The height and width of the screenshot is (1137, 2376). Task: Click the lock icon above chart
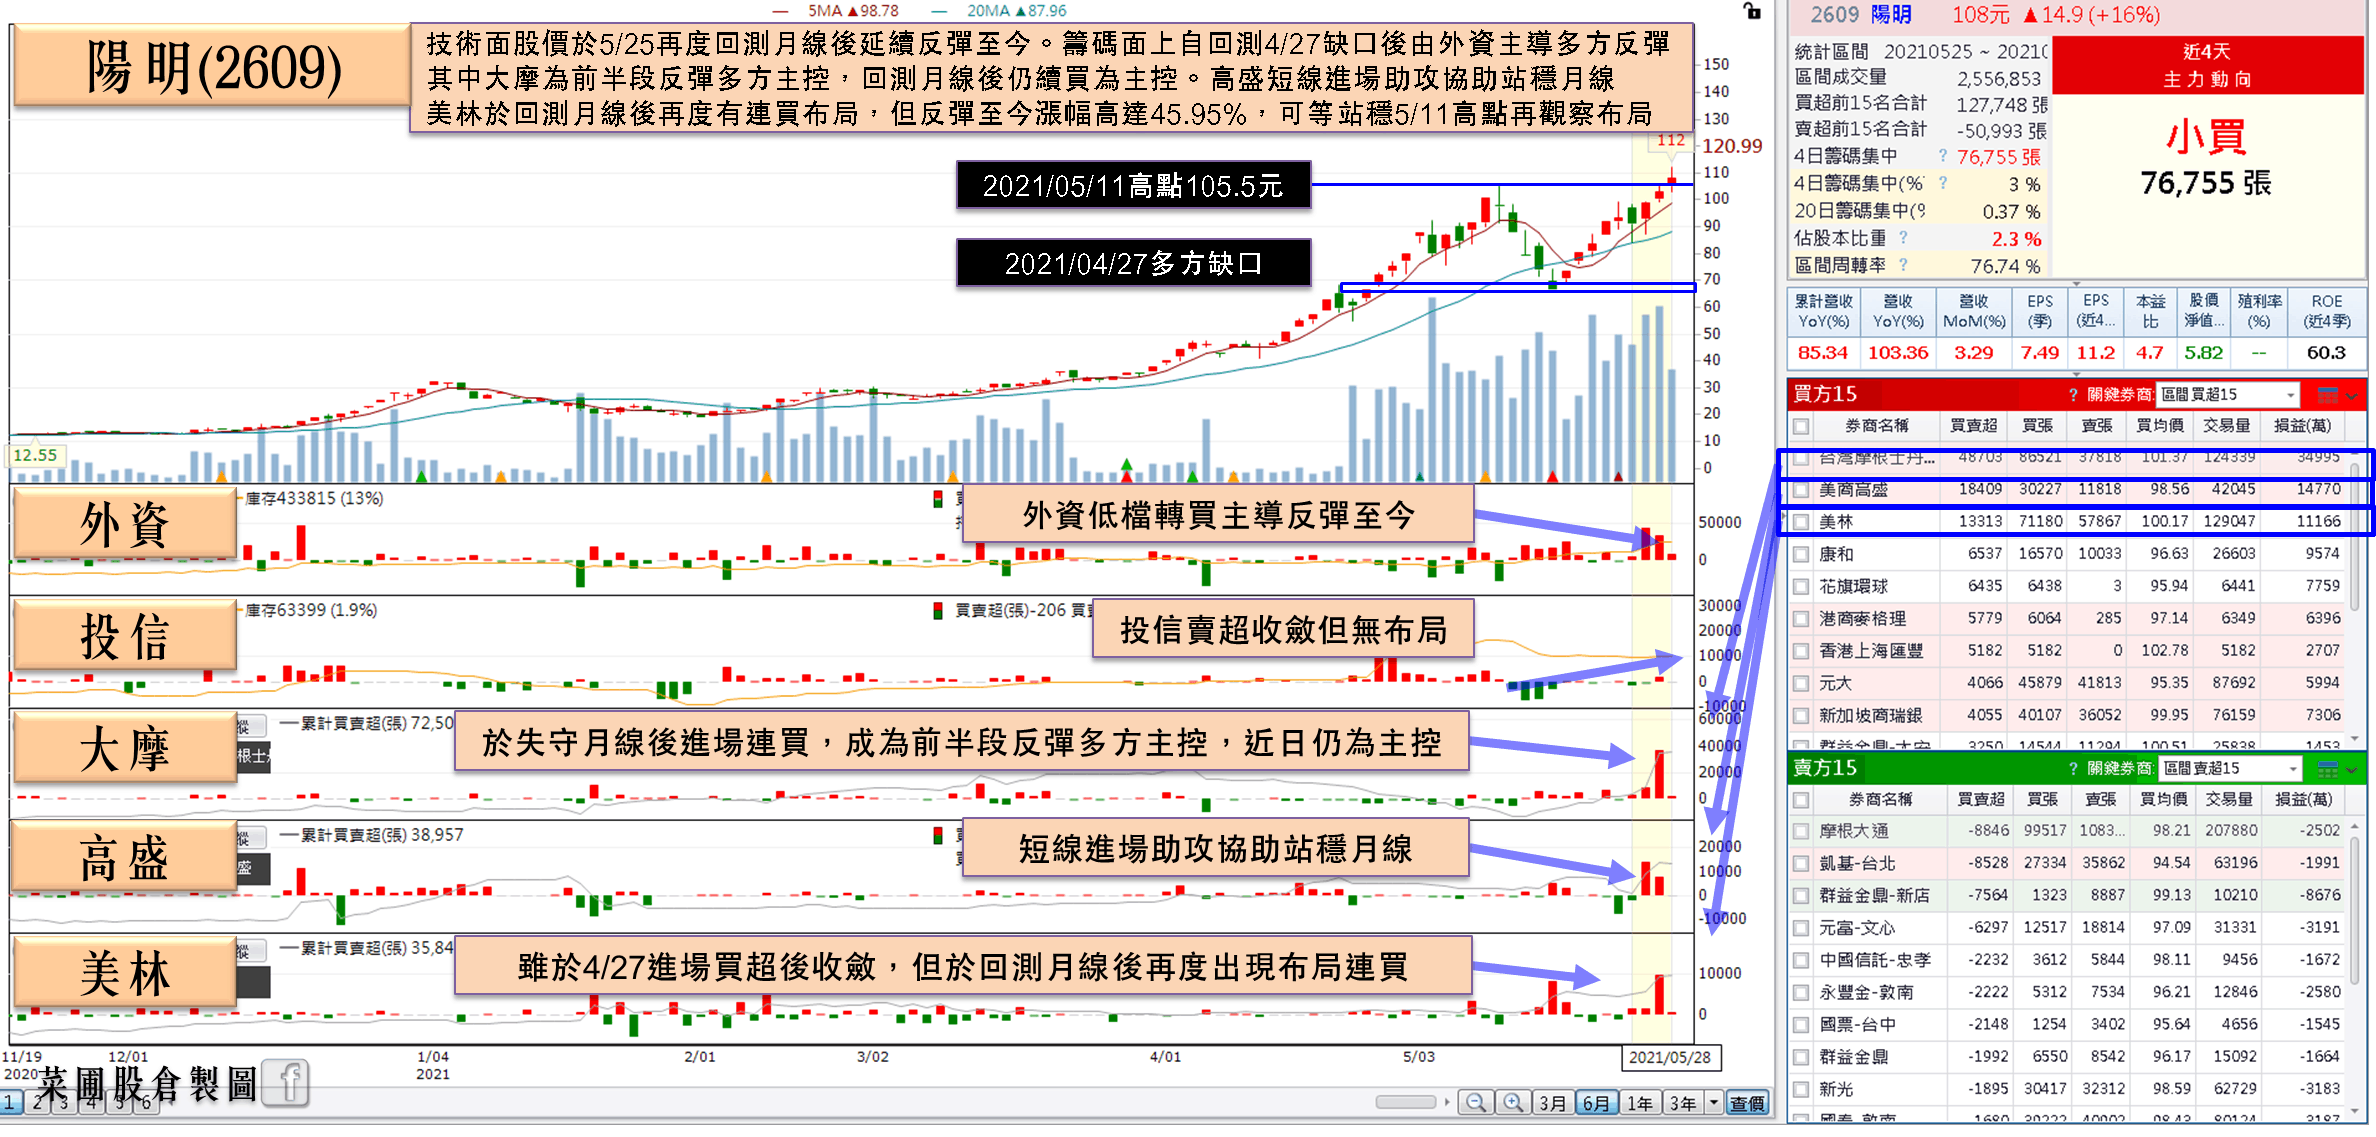pos(1752,11)
